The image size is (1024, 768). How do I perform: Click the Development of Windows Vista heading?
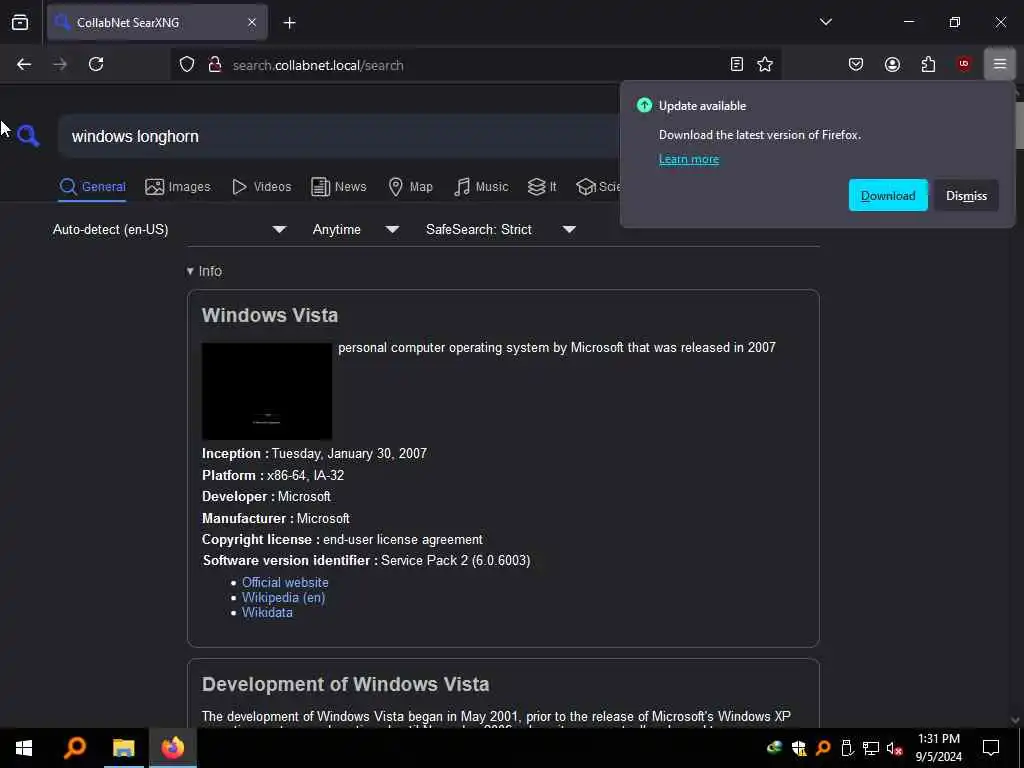(x=345, y=684)
